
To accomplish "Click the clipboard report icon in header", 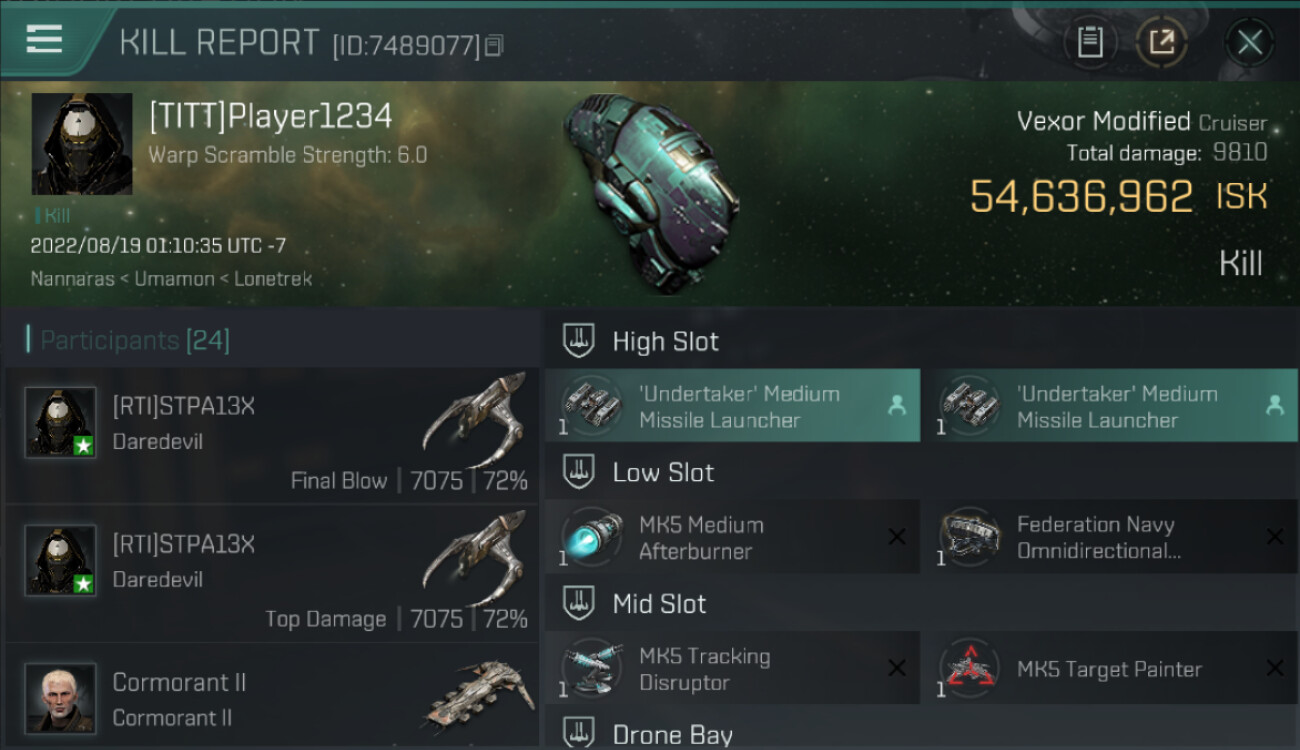I will click(x=1090, y=42).
